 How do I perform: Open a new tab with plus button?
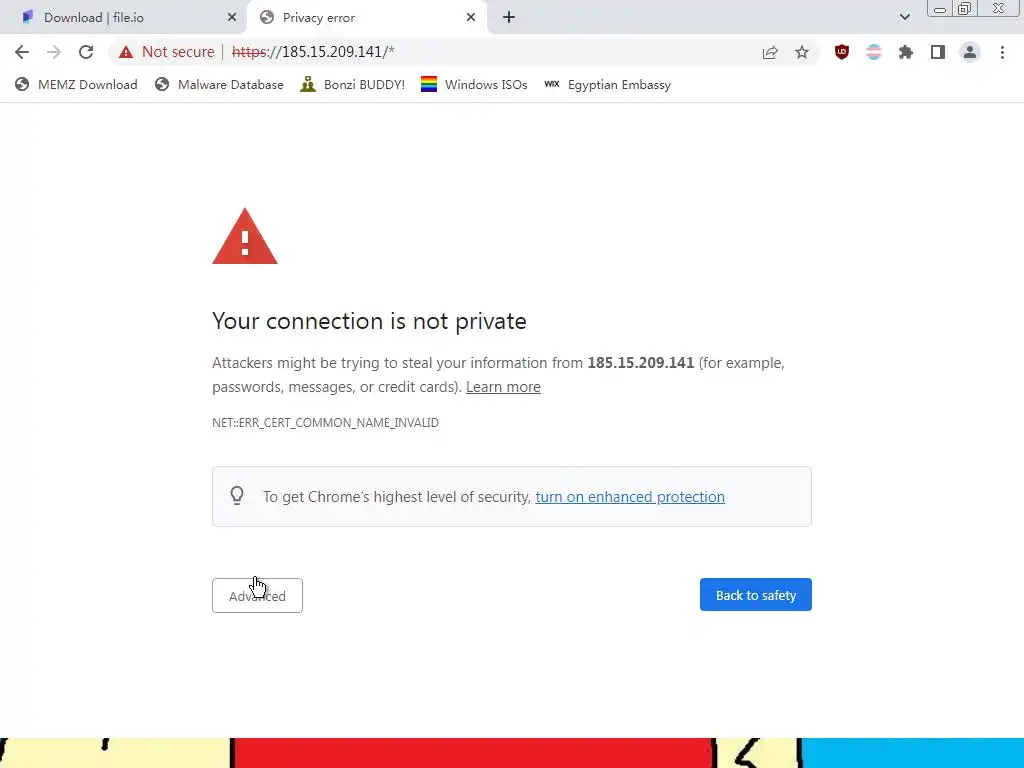pos(509,18)
